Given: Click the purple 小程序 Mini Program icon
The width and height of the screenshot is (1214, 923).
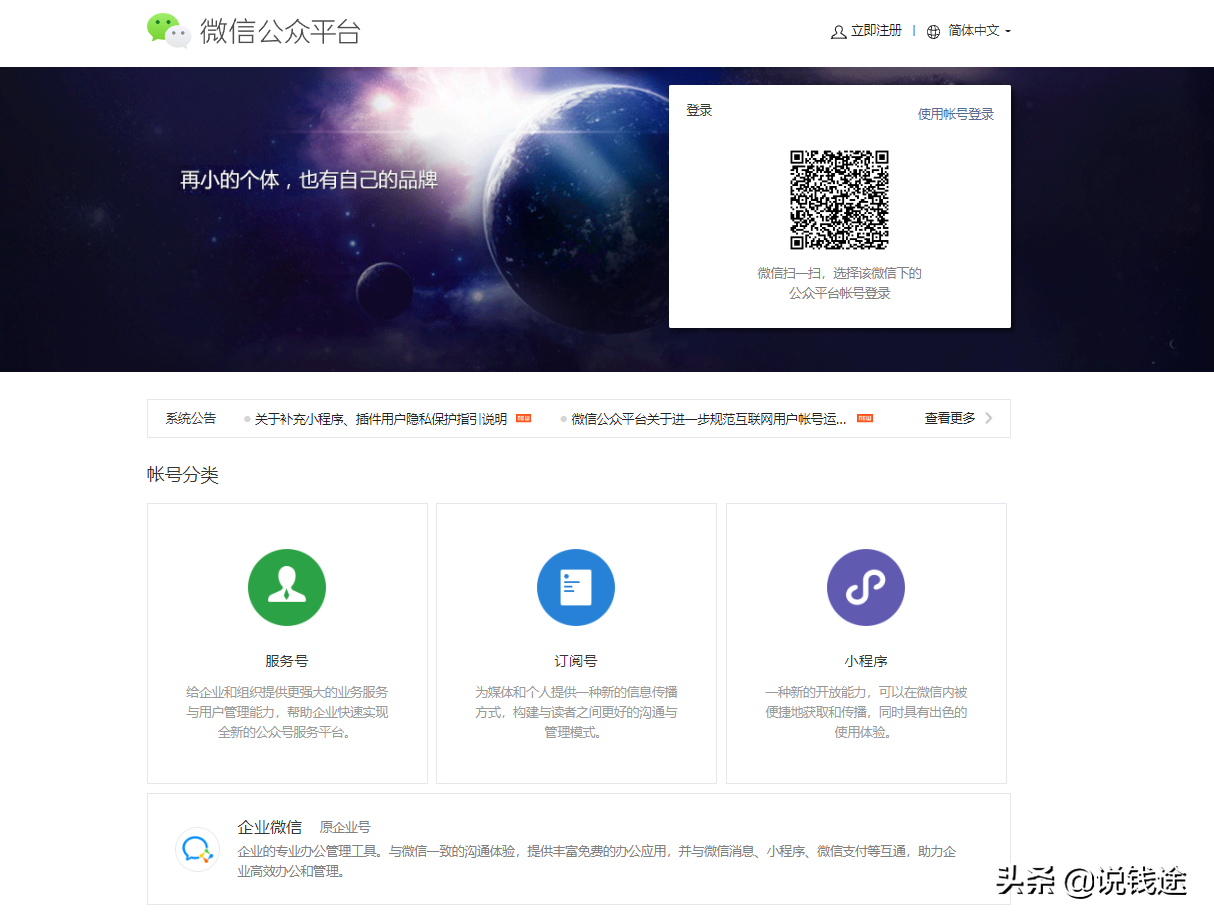Looking at the screenshot, I should [866, 587].
